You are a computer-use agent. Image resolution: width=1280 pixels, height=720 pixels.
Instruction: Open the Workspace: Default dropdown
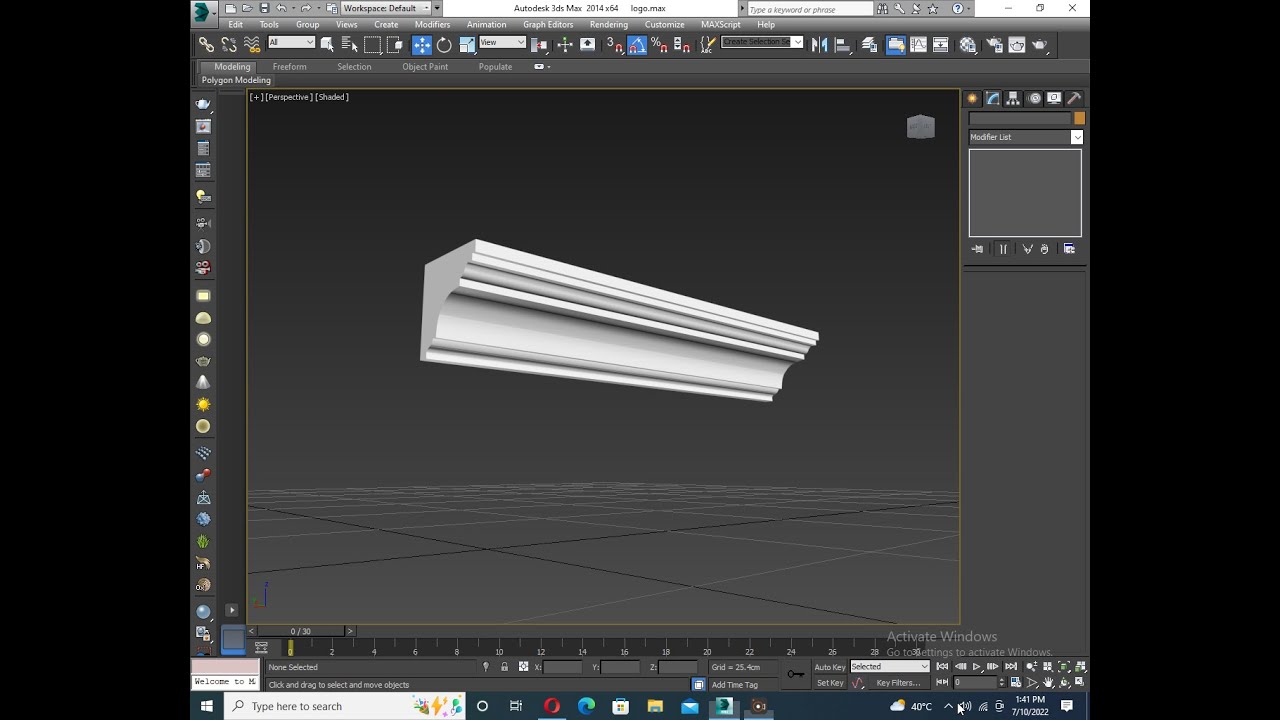pyautogui.click(x=386, y=8)
